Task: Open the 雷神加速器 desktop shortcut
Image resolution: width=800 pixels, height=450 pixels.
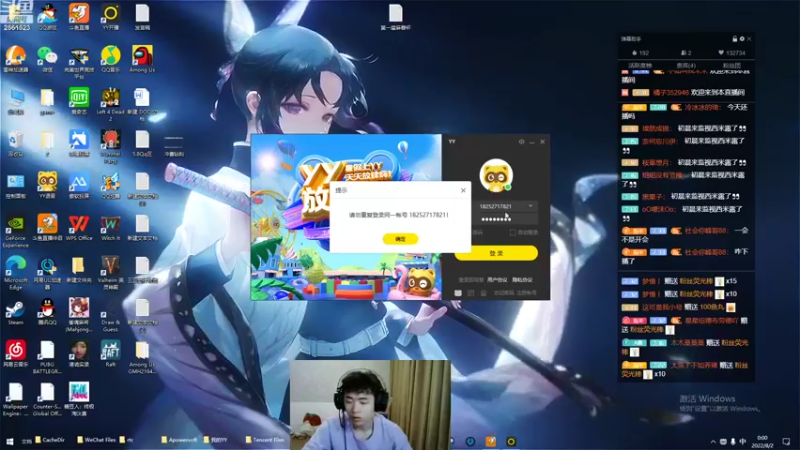Action: tap(15, 59)
